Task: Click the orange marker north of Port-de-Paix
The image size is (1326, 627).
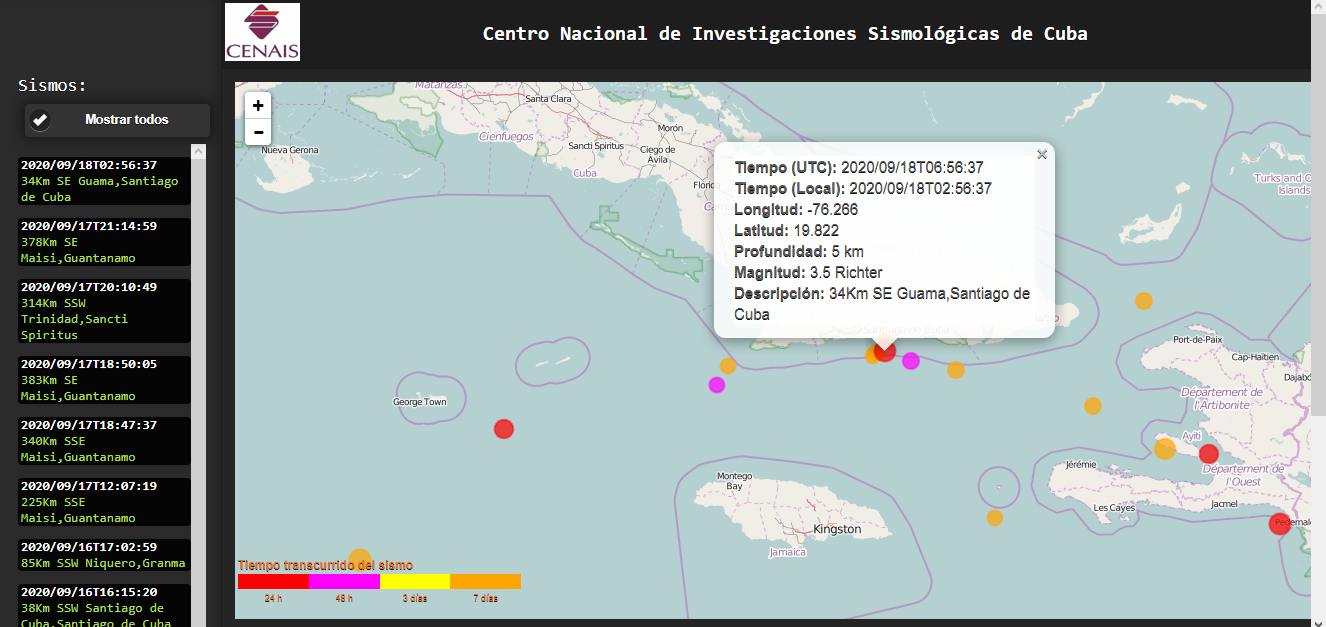Action: [1143, 301]
